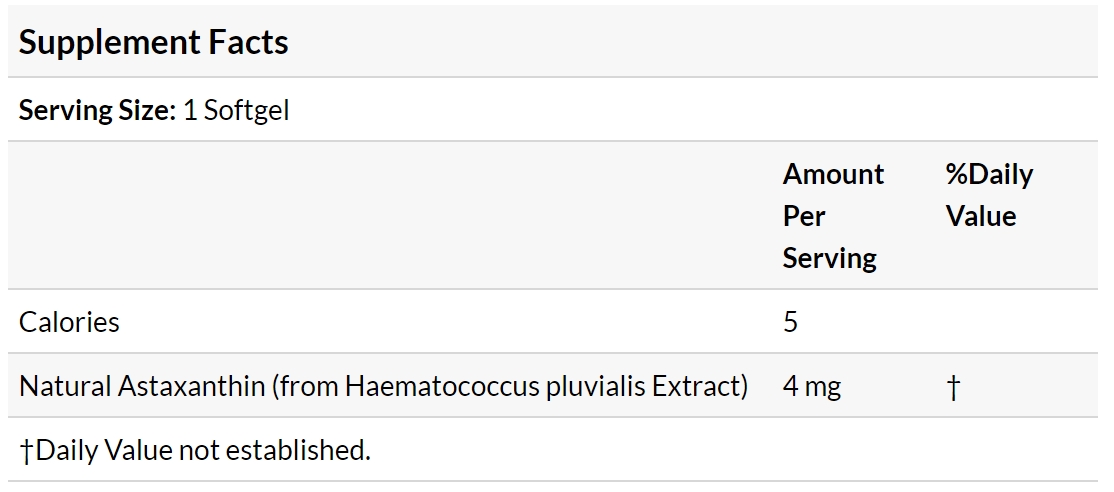Select the Calories row label

69,322
